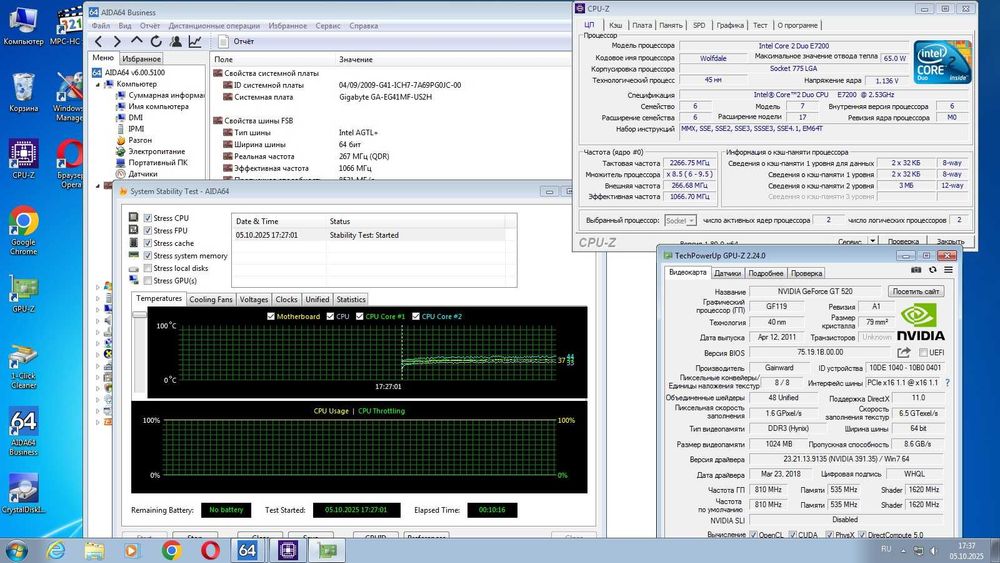Open the Компьютер desktop icon

(24, 26)
